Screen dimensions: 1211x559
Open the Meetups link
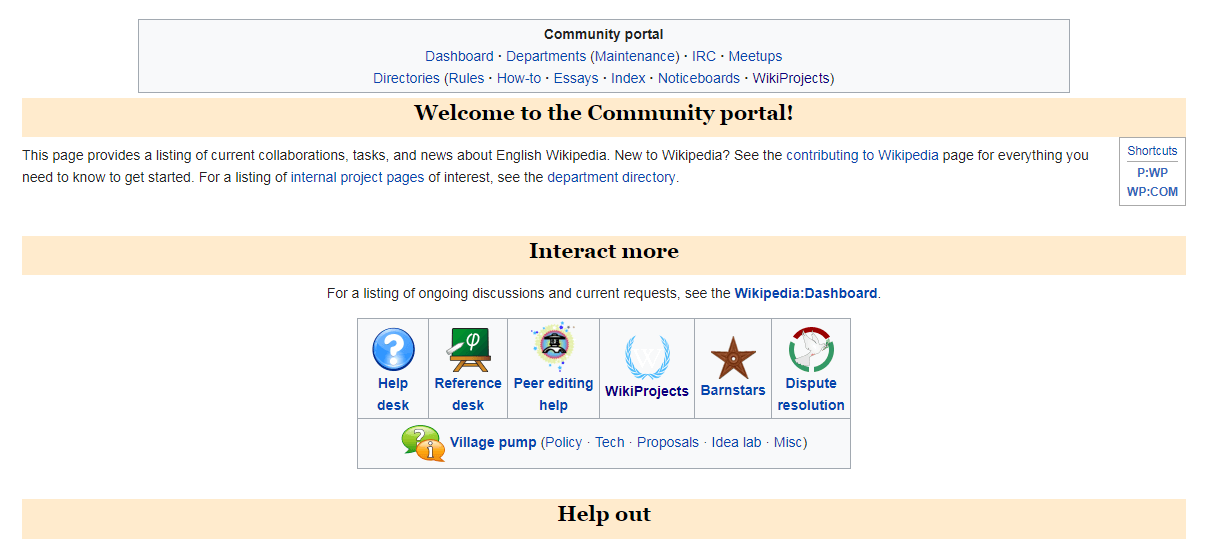point(755,56)
